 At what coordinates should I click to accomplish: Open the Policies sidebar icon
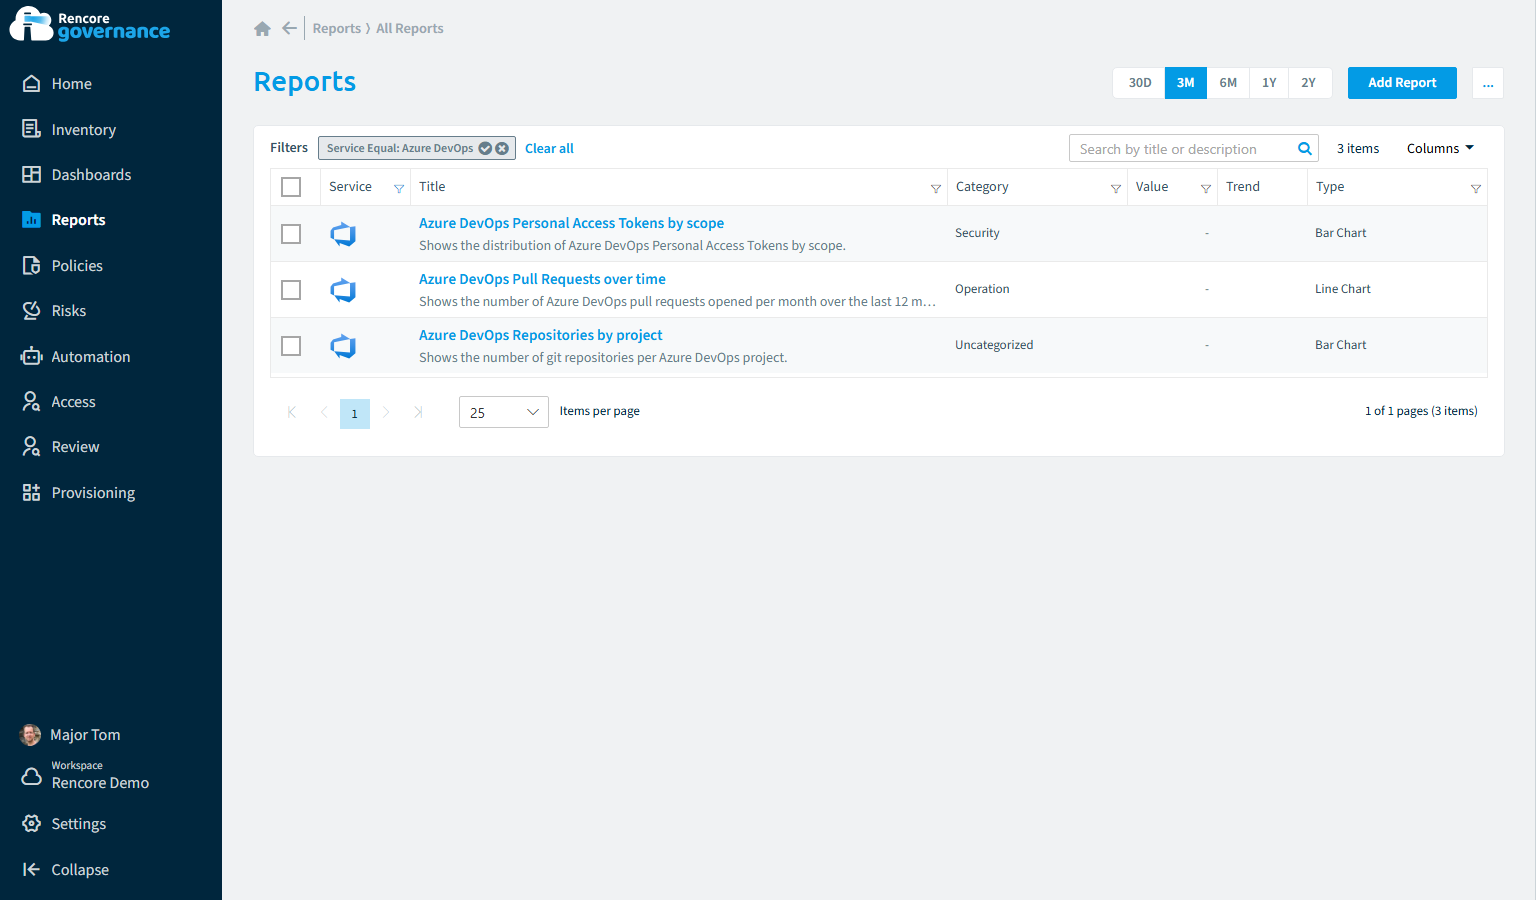click(x=32, y=265)
